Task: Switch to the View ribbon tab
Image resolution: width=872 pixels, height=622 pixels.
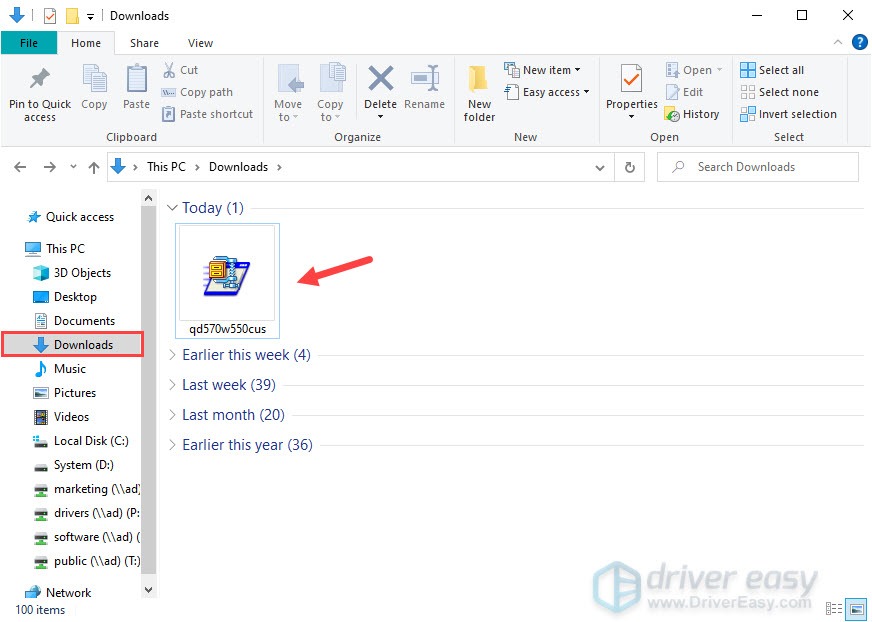Action: click(200, 43)
